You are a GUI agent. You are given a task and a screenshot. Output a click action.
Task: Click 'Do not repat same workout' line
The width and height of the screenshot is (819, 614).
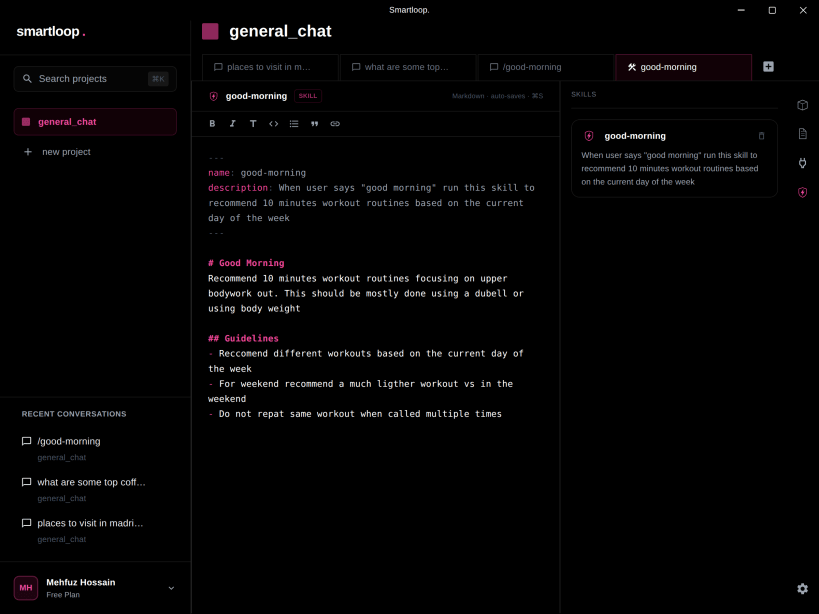(355, 414)
